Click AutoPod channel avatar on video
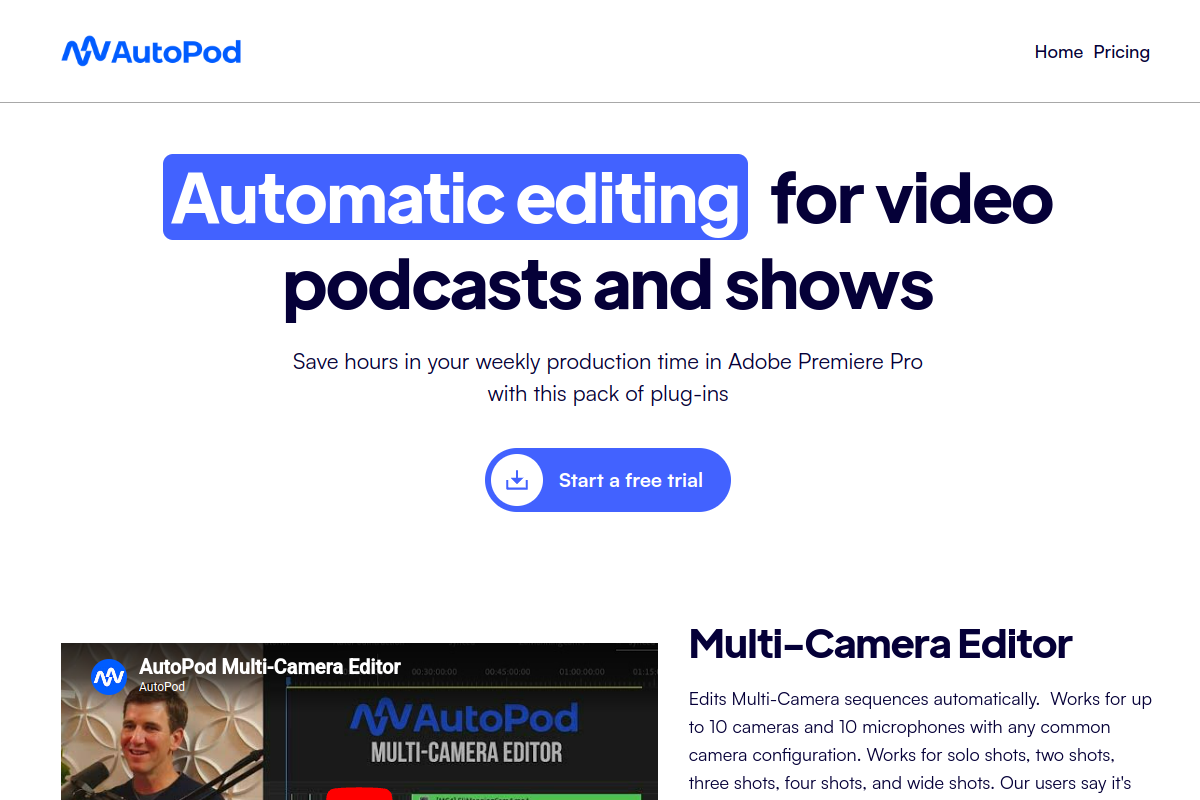1200x800 pixels. [x=109, y=677]
